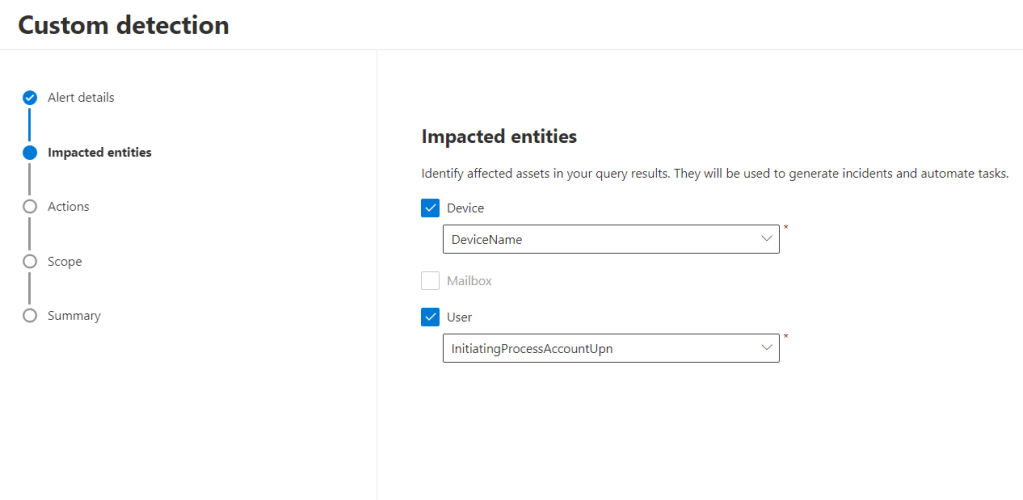Open the InitiatingProcessAccountUpn dropdown field
This screenshot has width=1023, height=500.
pyautogui.click(x=600, y=348)
